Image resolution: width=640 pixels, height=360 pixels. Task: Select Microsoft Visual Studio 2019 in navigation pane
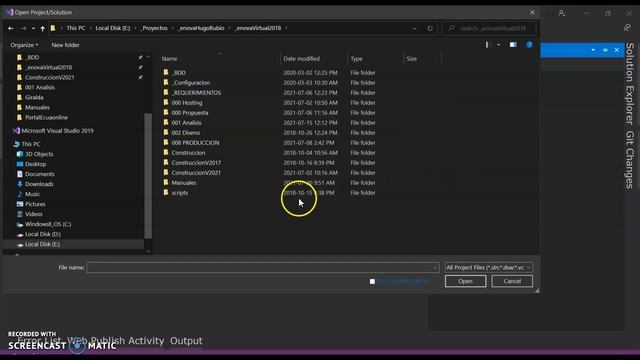click(57, 131)
